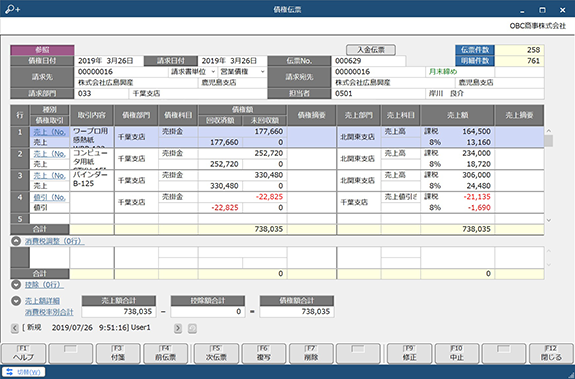This screenshot has height=379, width=575.
Task: Select row header 4 in detail table
Action: point(20,202)
